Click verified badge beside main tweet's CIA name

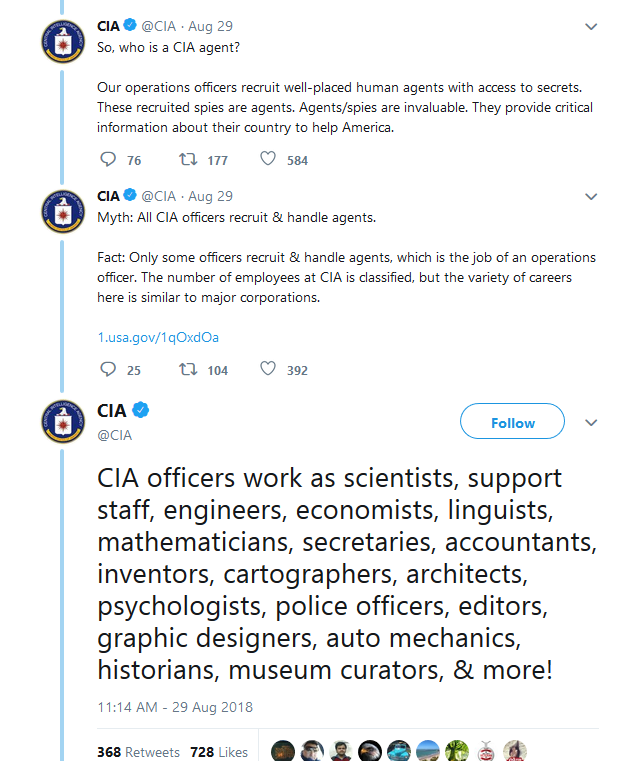click(x=142, y=412)
